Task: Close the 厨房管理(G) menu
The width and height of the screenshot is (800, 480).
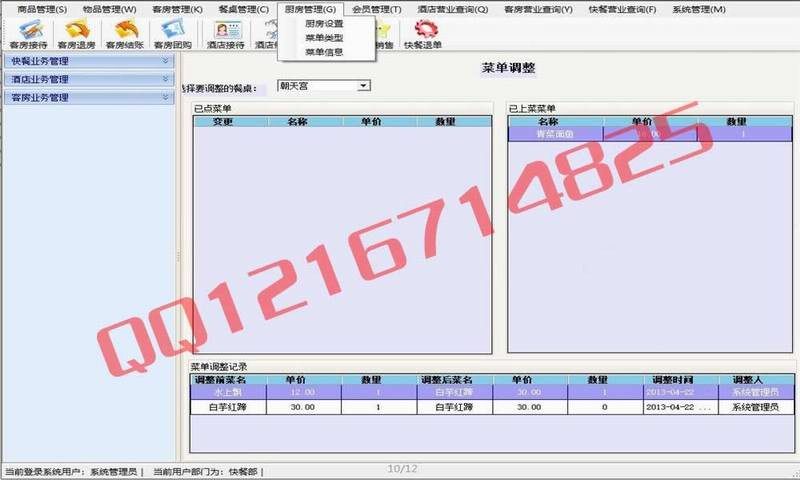Action: click(x=310, y=9)
